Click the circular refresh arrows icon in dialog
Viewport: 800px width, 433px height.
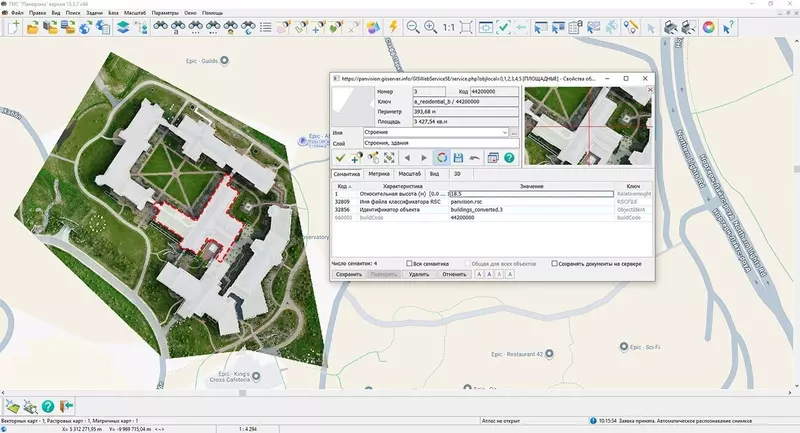pyautogui.click(x=442, y=158)
